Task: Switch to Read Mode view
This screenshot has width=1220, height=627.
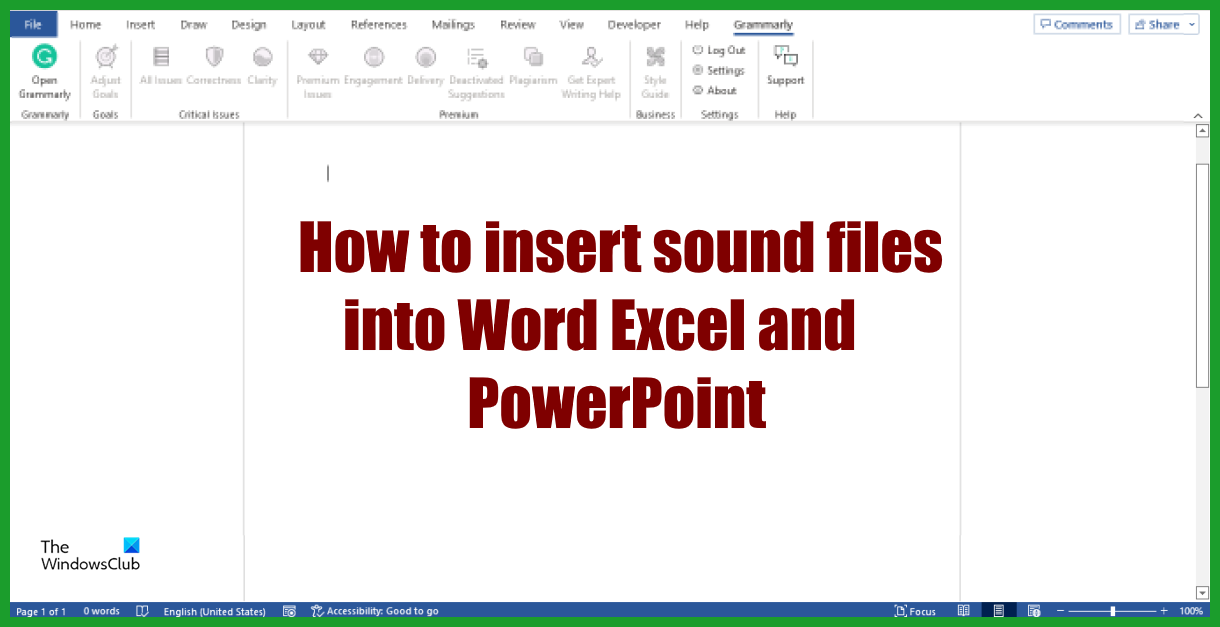Action: tap(964, 610)
